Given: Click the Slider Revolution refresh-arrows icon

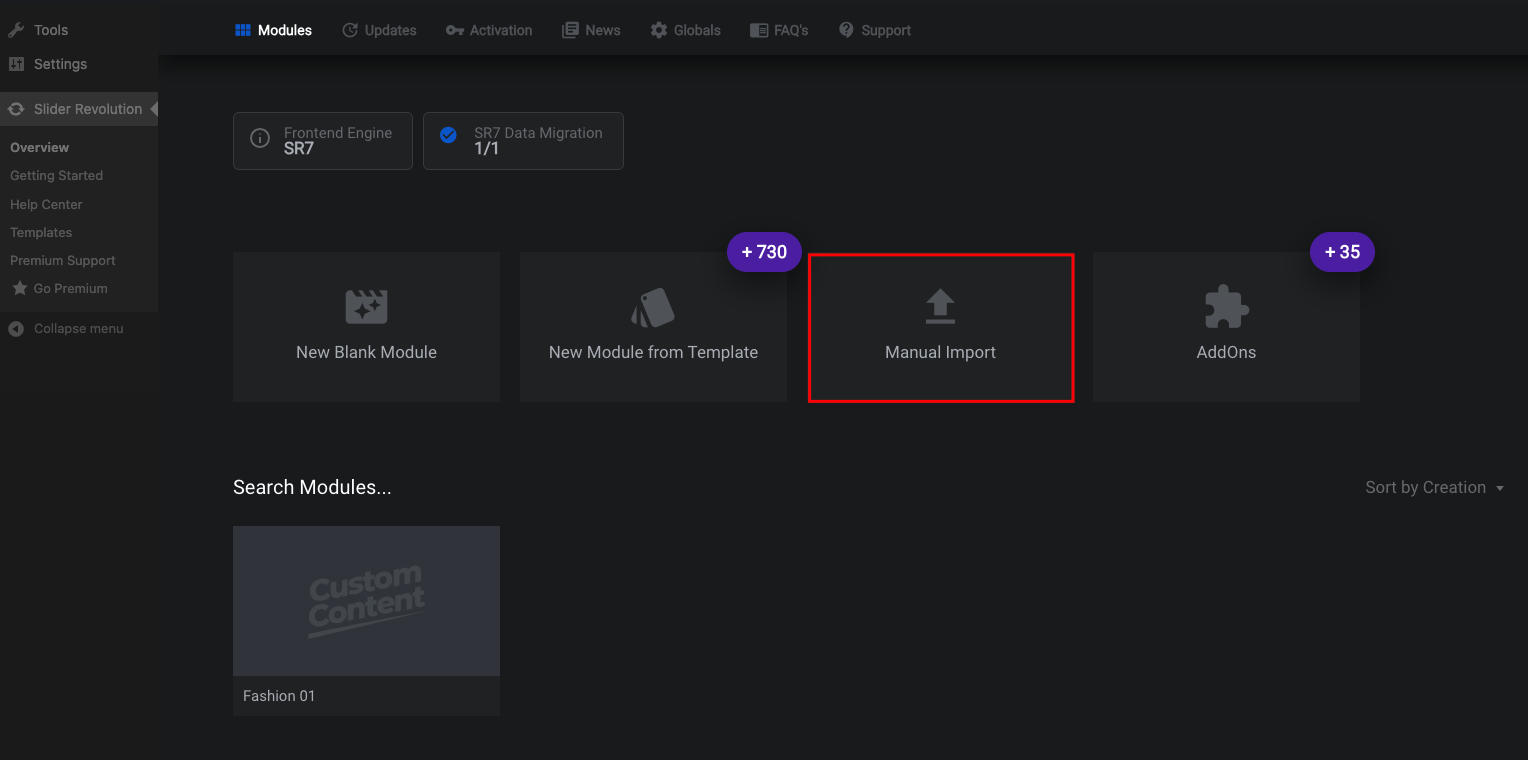Looking at the screenshot, I should pos(16,109).
